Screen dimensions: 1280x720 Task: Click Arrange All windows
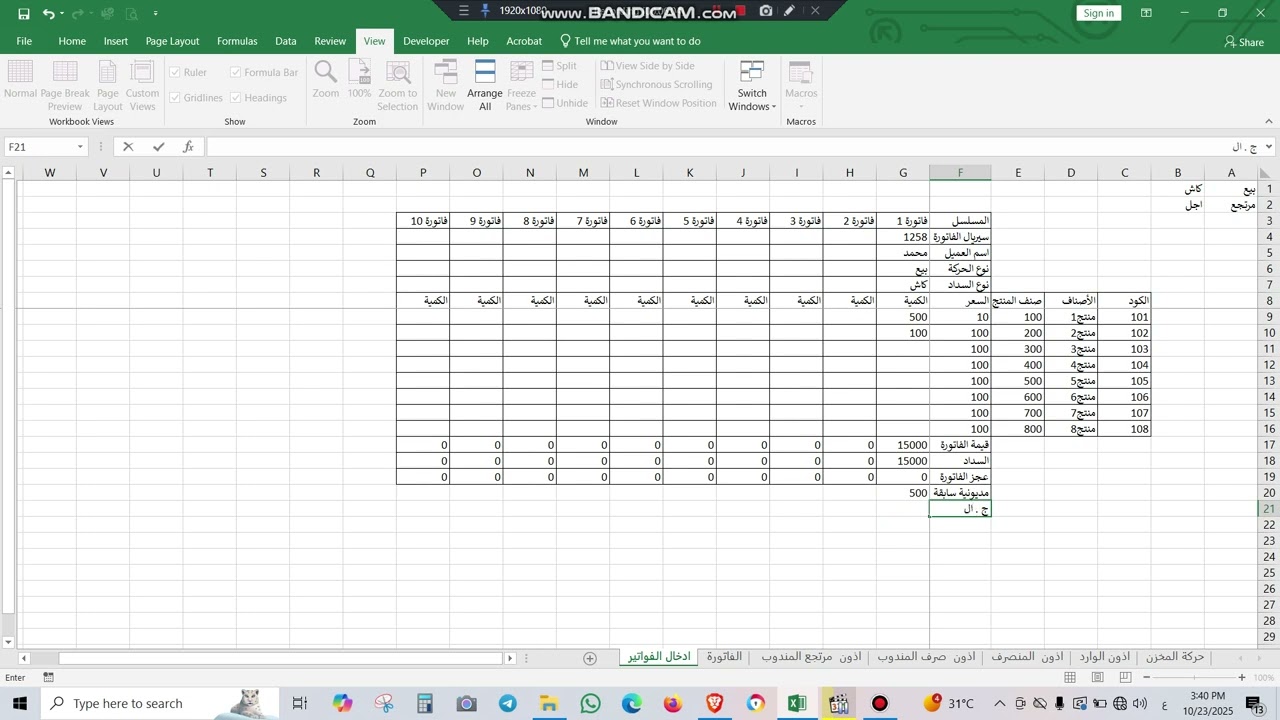[x=485, y=86]
